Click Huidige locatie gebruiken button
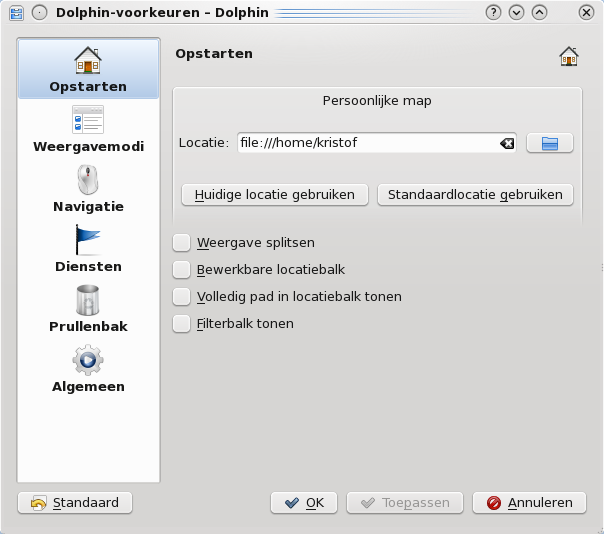This screenshot has width=604, height=534. pyautogui.click(x=275, y=194)
